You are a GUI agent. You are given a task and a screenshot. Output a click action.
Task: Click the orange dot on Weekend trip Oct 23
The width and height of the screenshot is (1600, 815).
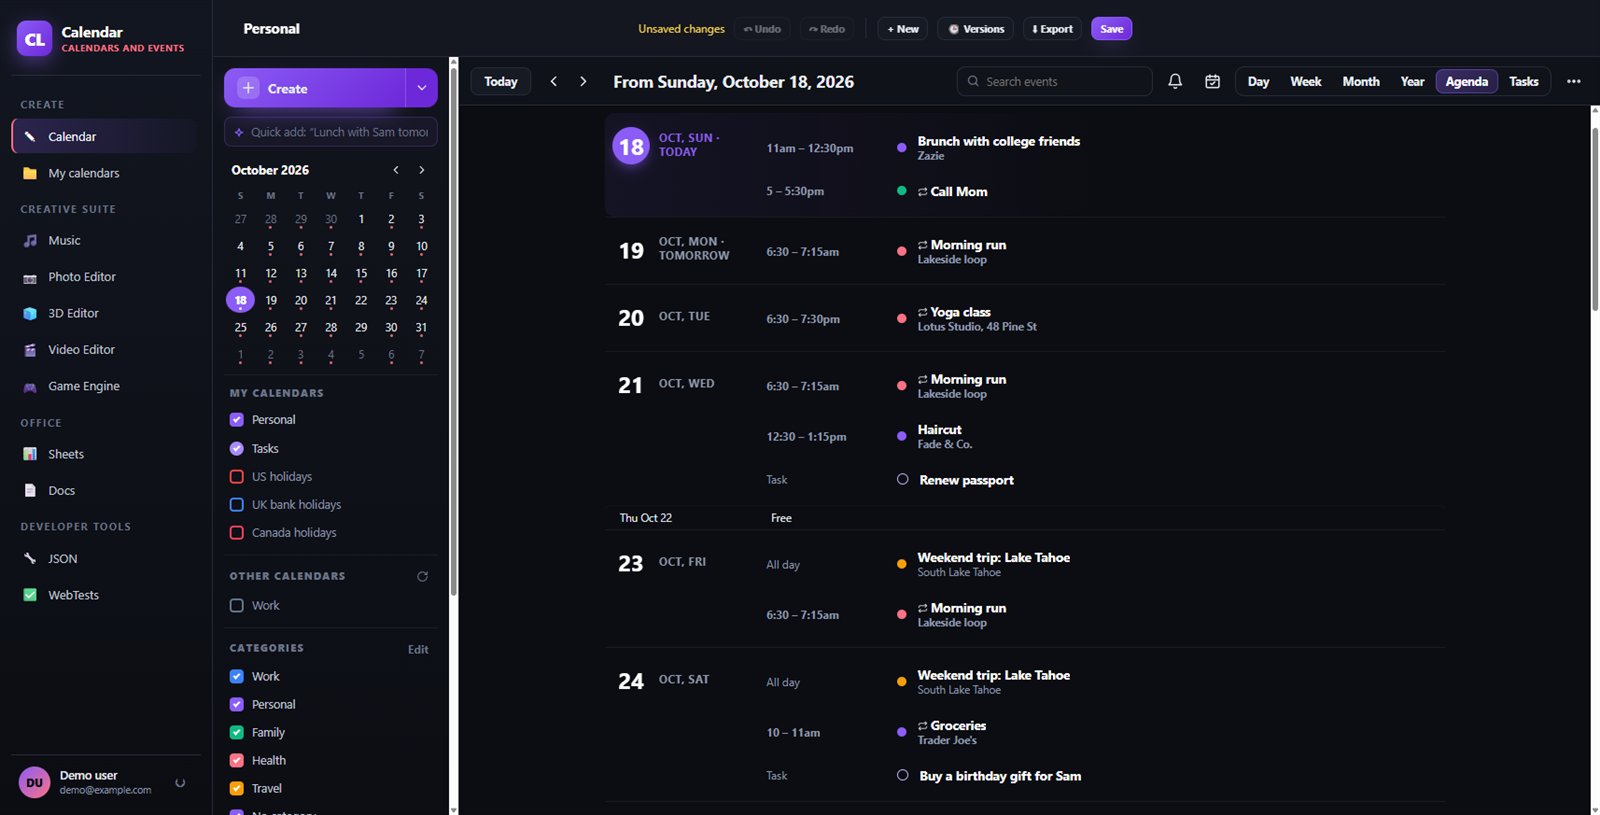pos(901,564)
